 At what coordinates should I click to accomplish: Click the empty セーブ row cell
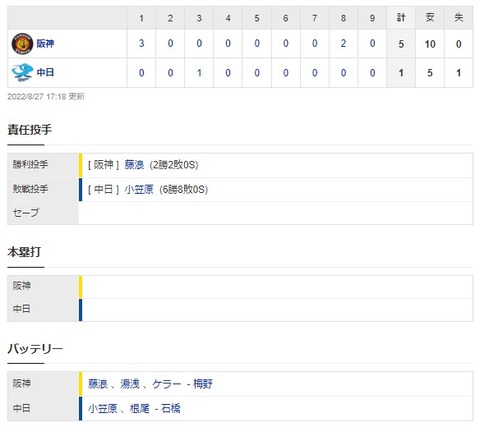(x=276, y=213)
